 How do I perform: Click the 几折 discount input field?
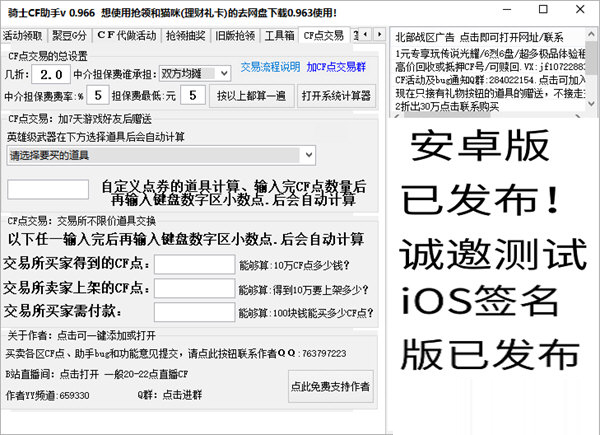[51, 74]
